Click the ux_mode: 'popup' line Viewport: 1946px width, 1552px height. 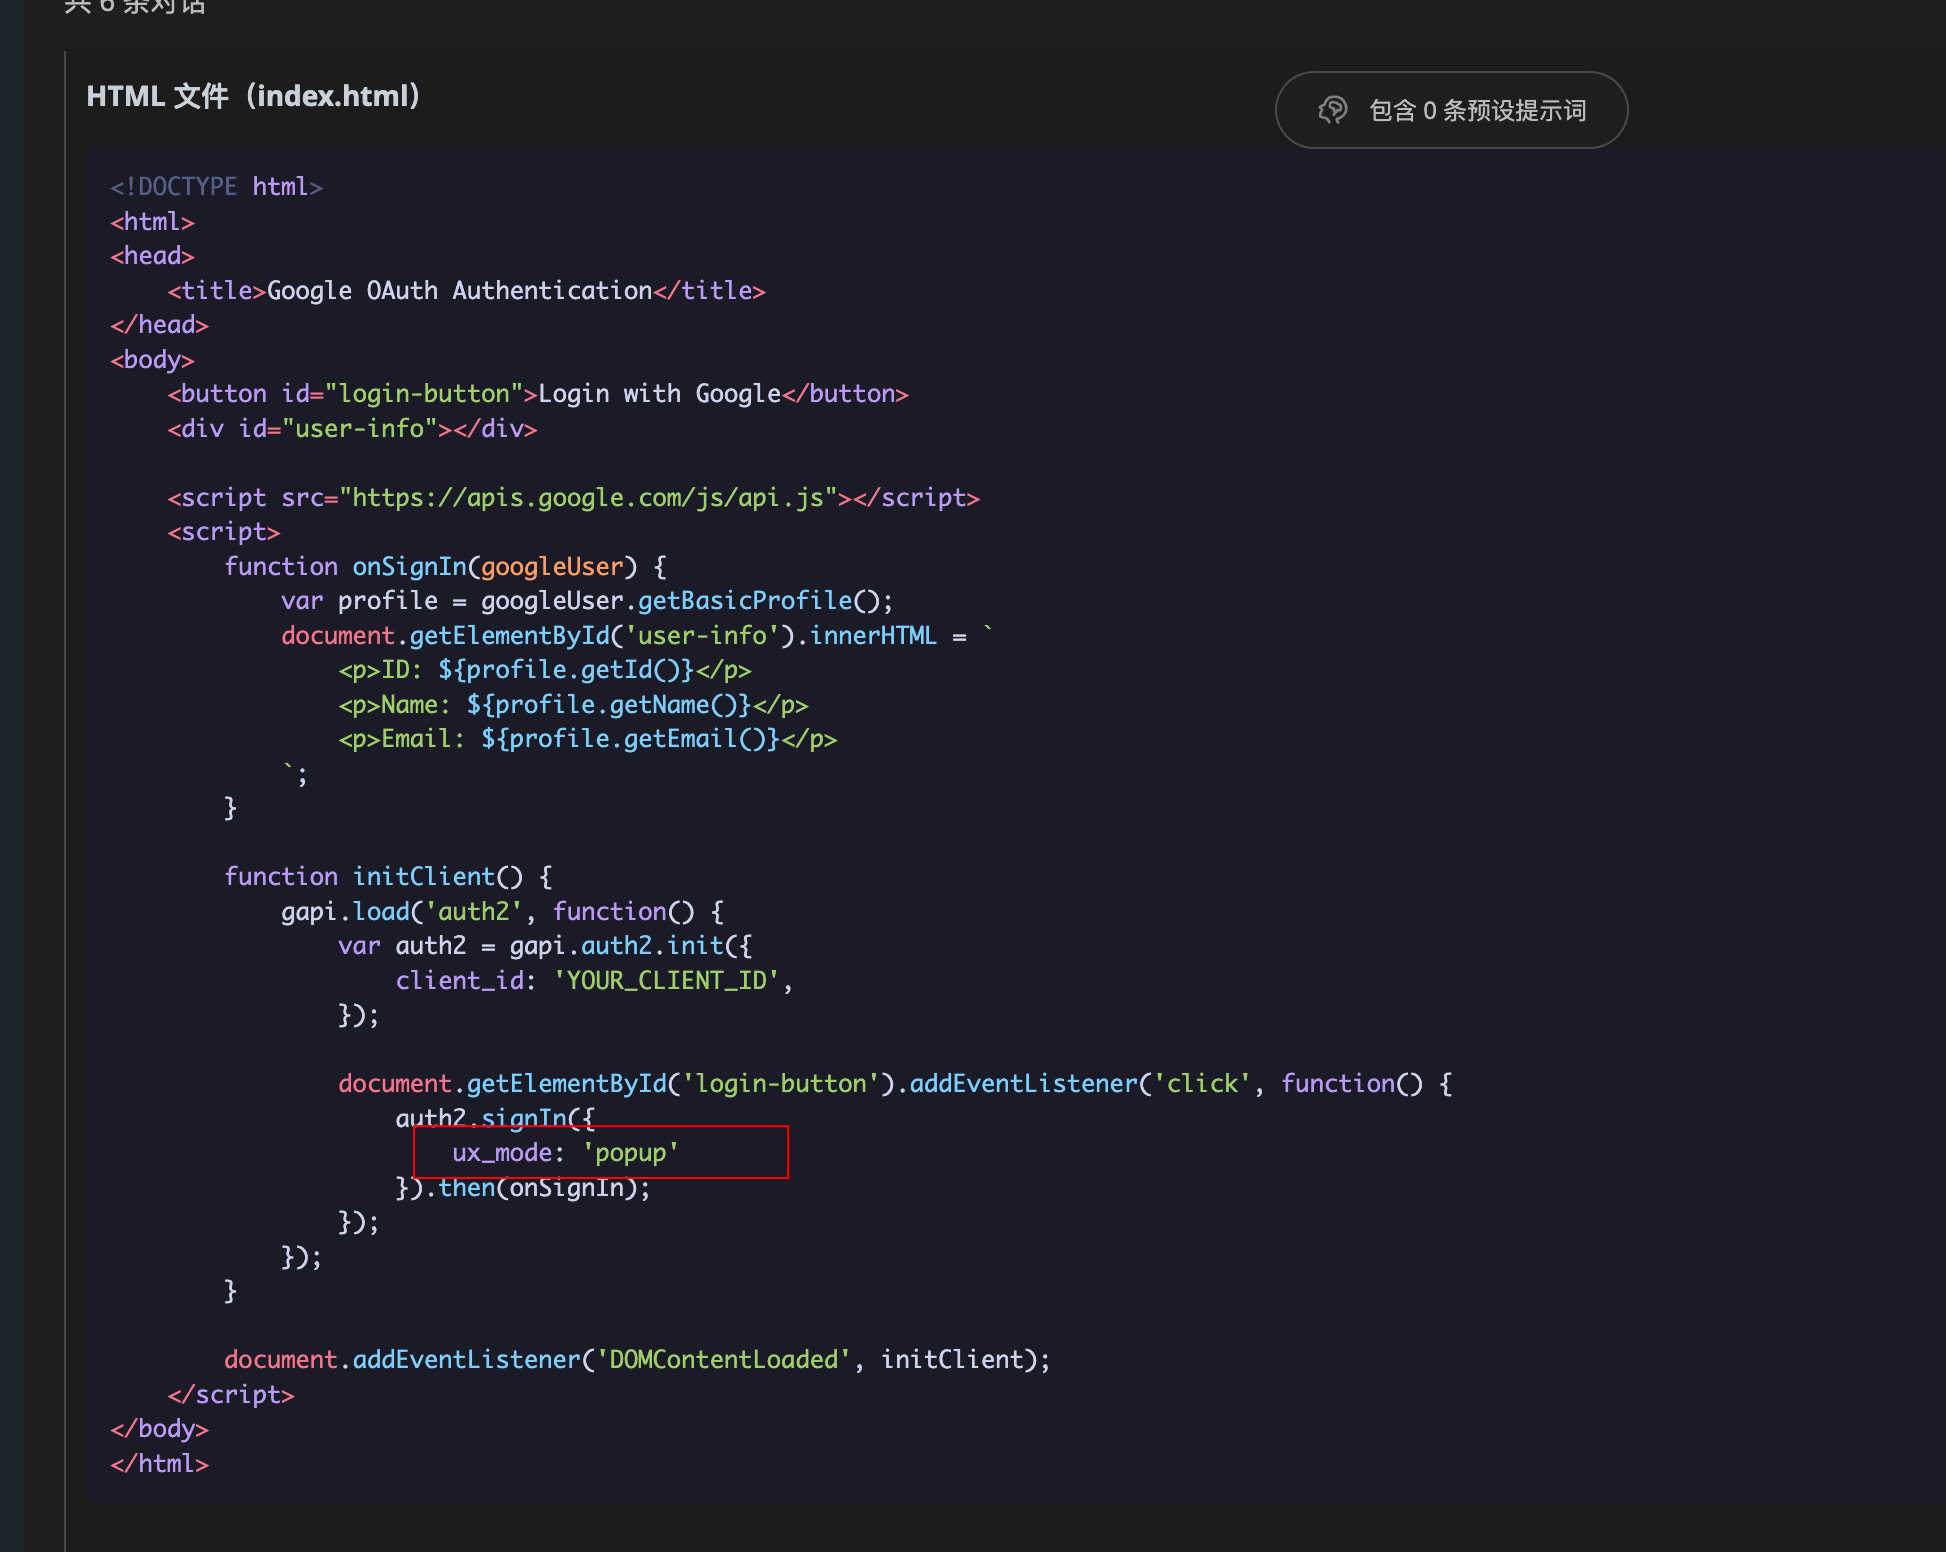tap(565, 1153)
